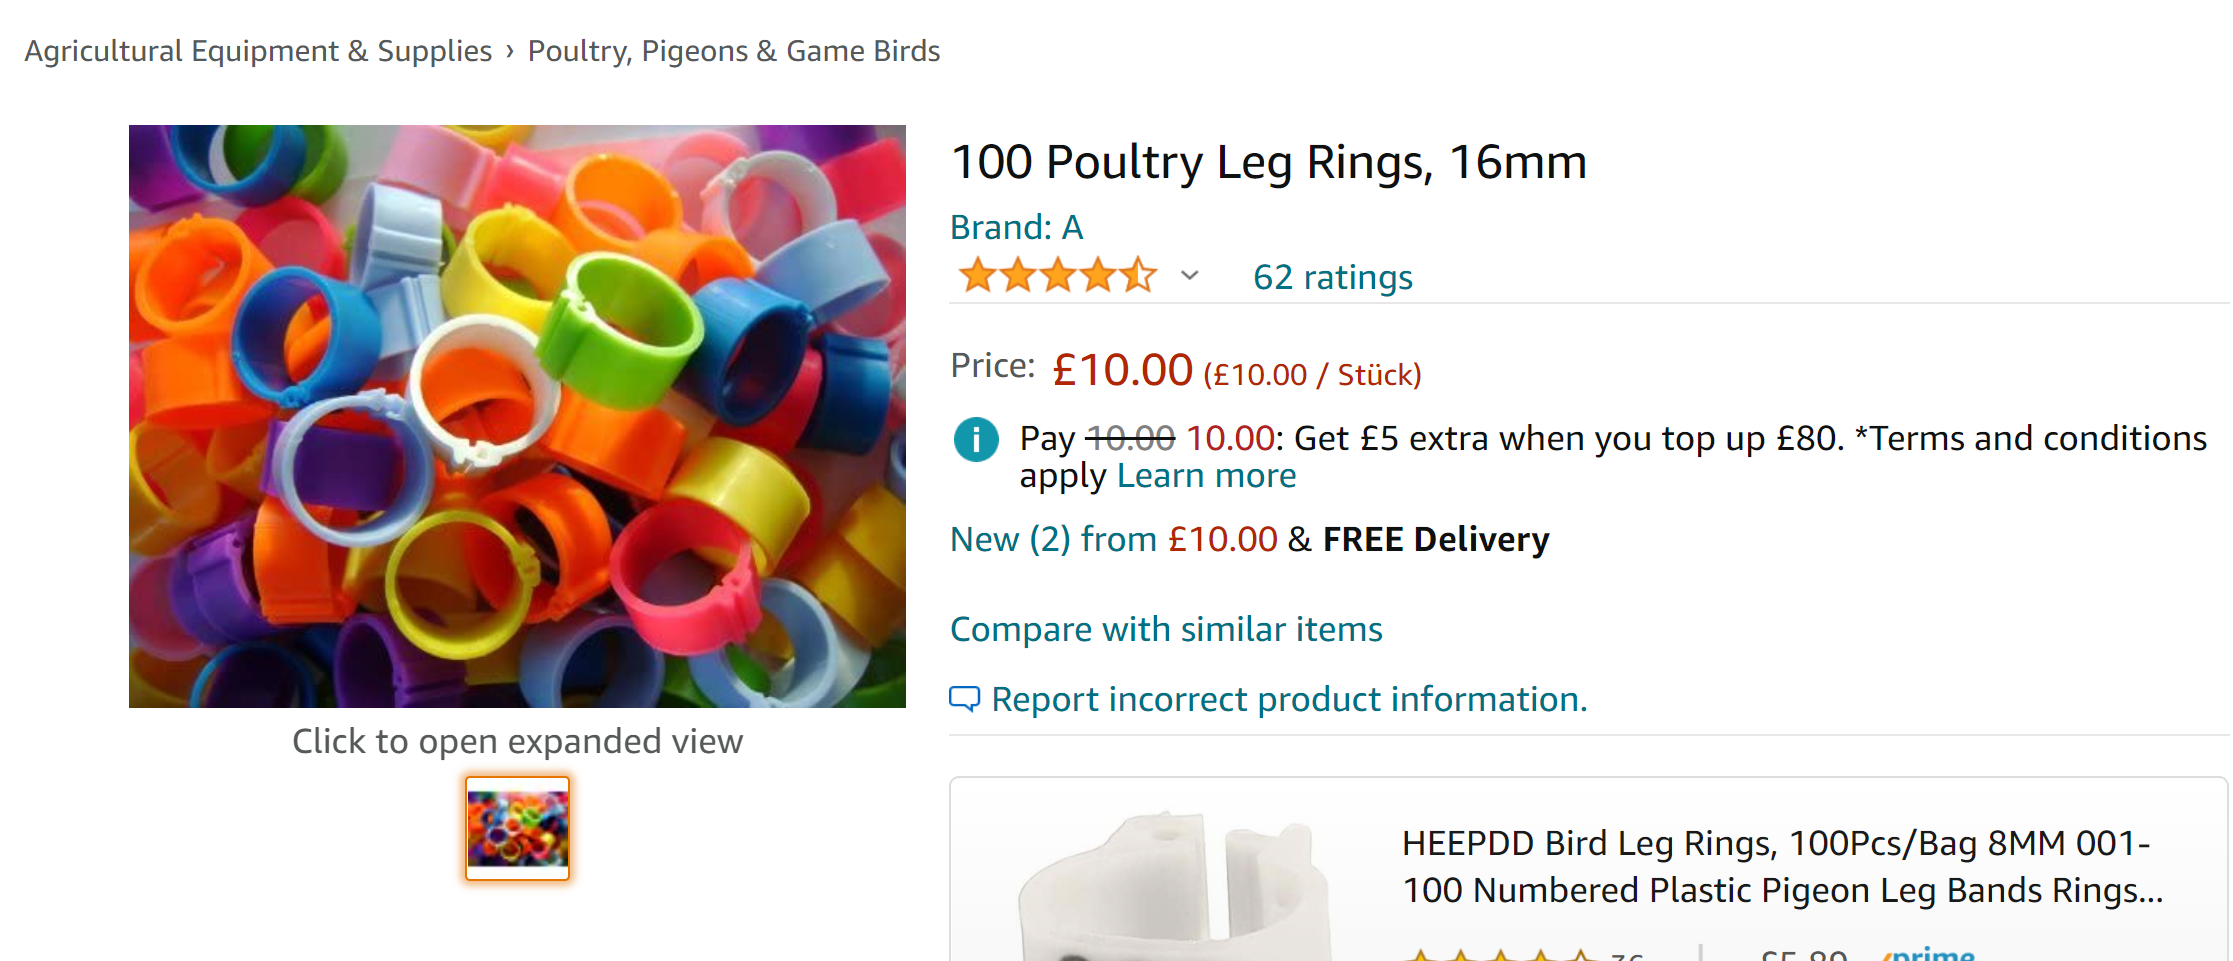Click the prime badge on HEEPDD listing
This screenshot has width=2233, height=961.
1929,955
